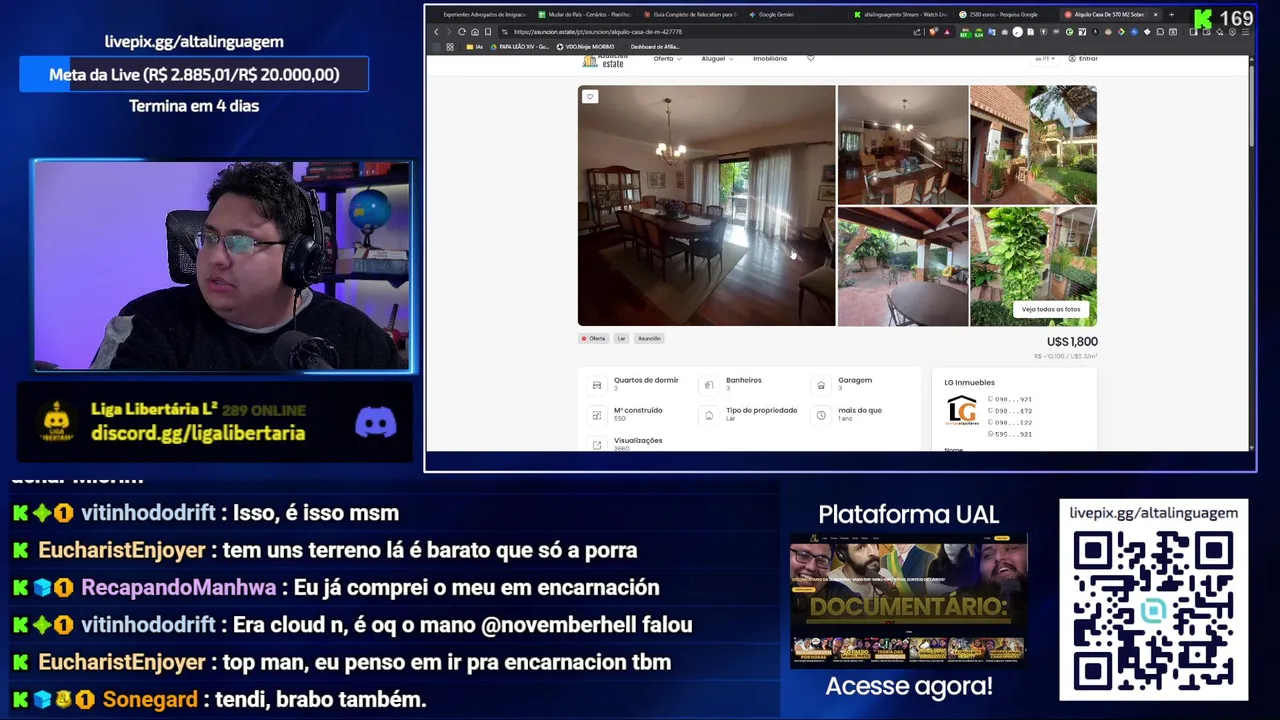1280x720 pixels.
Task: Reveal phone number 098...921
Action: (1010, 400)
